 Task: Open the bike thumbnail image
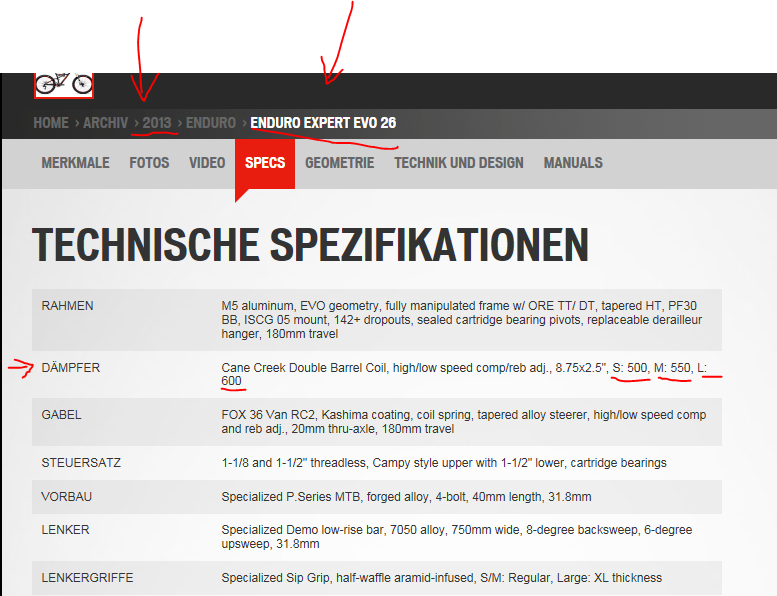[63, 85]
